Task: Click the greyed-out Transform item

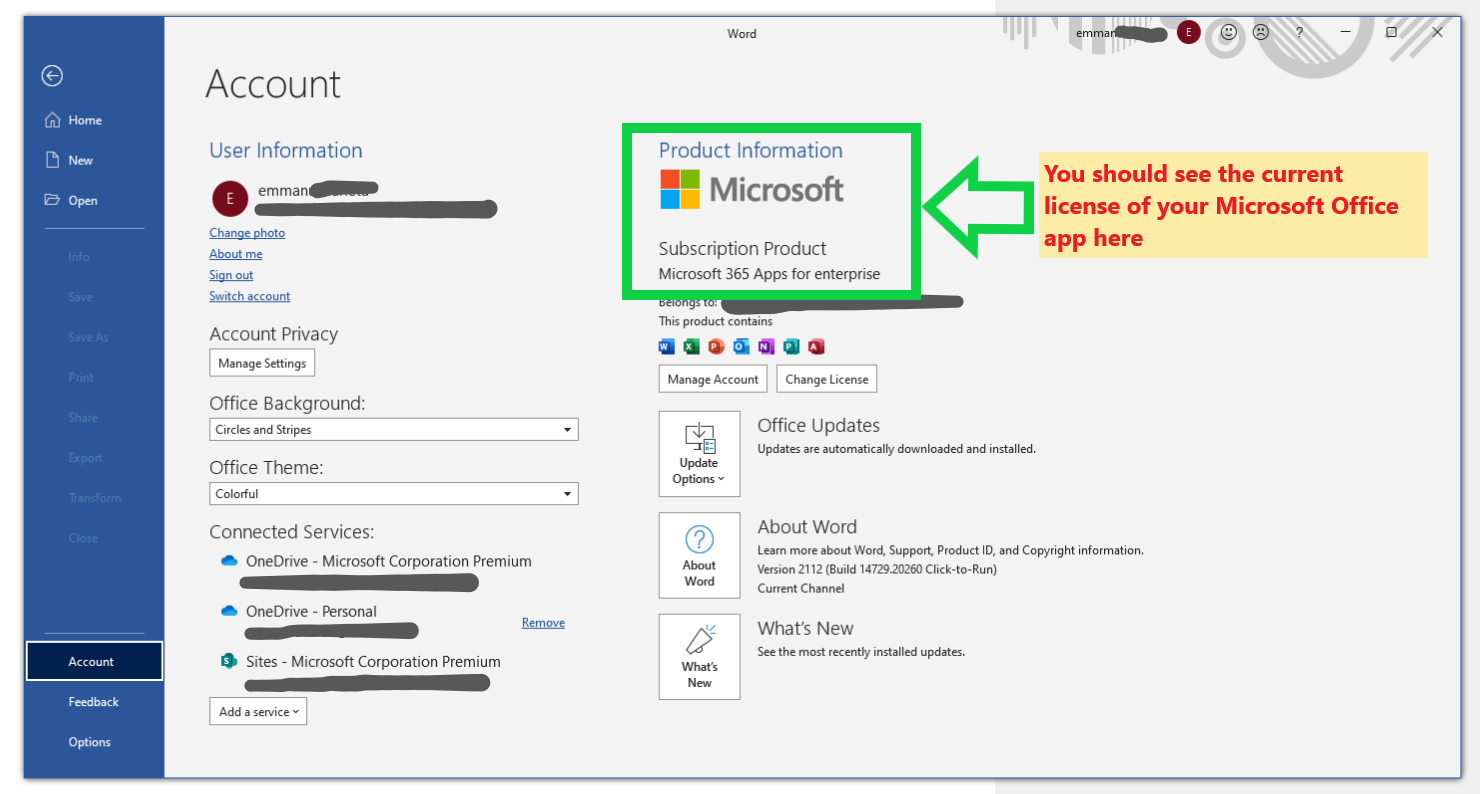Action: tap(95, 497)
